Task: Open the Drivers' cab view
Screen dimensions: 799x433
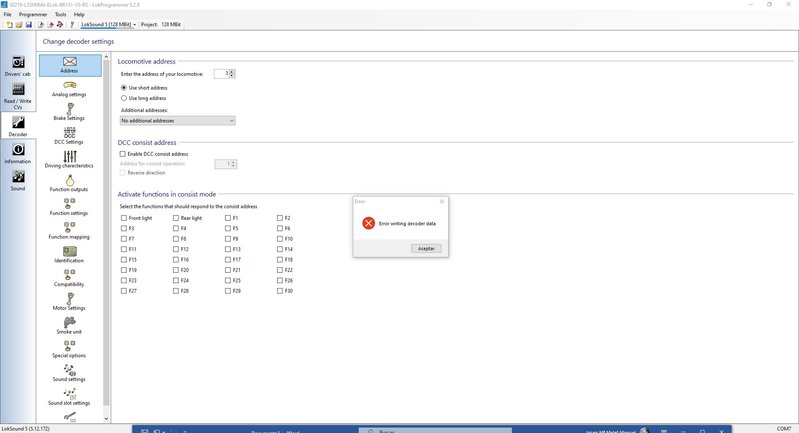Action: point(18,66)
